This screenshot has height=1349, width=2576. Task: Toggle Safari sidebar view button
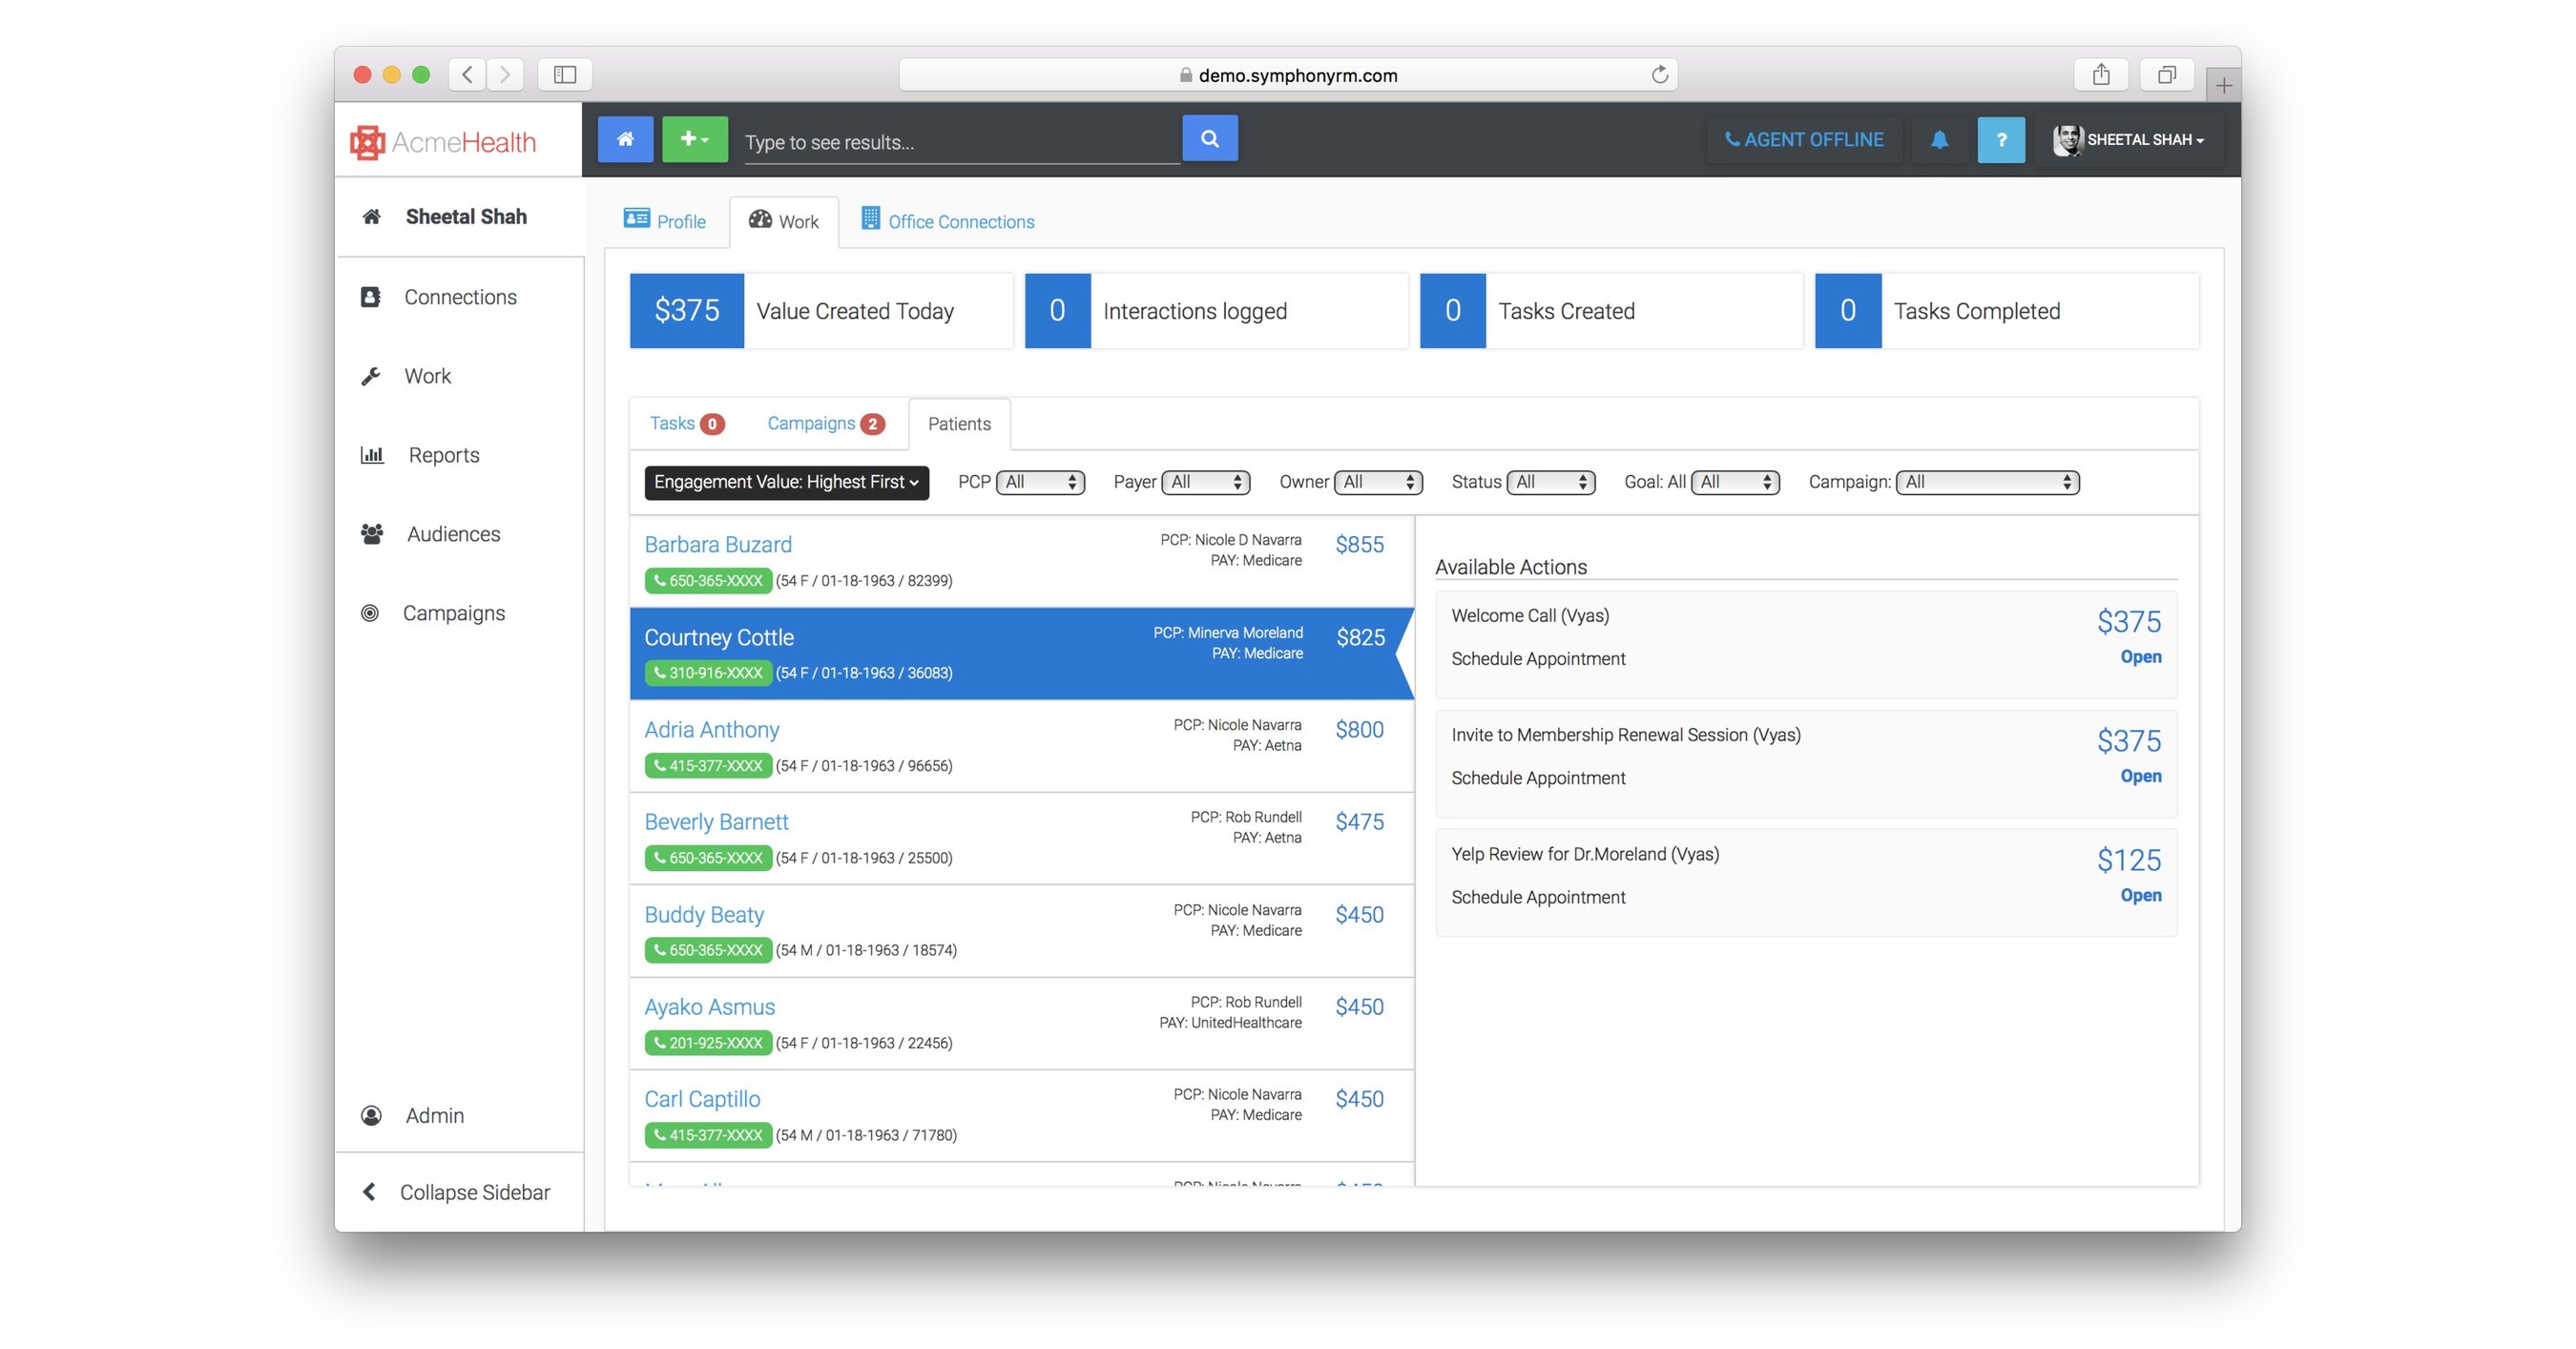565,75
